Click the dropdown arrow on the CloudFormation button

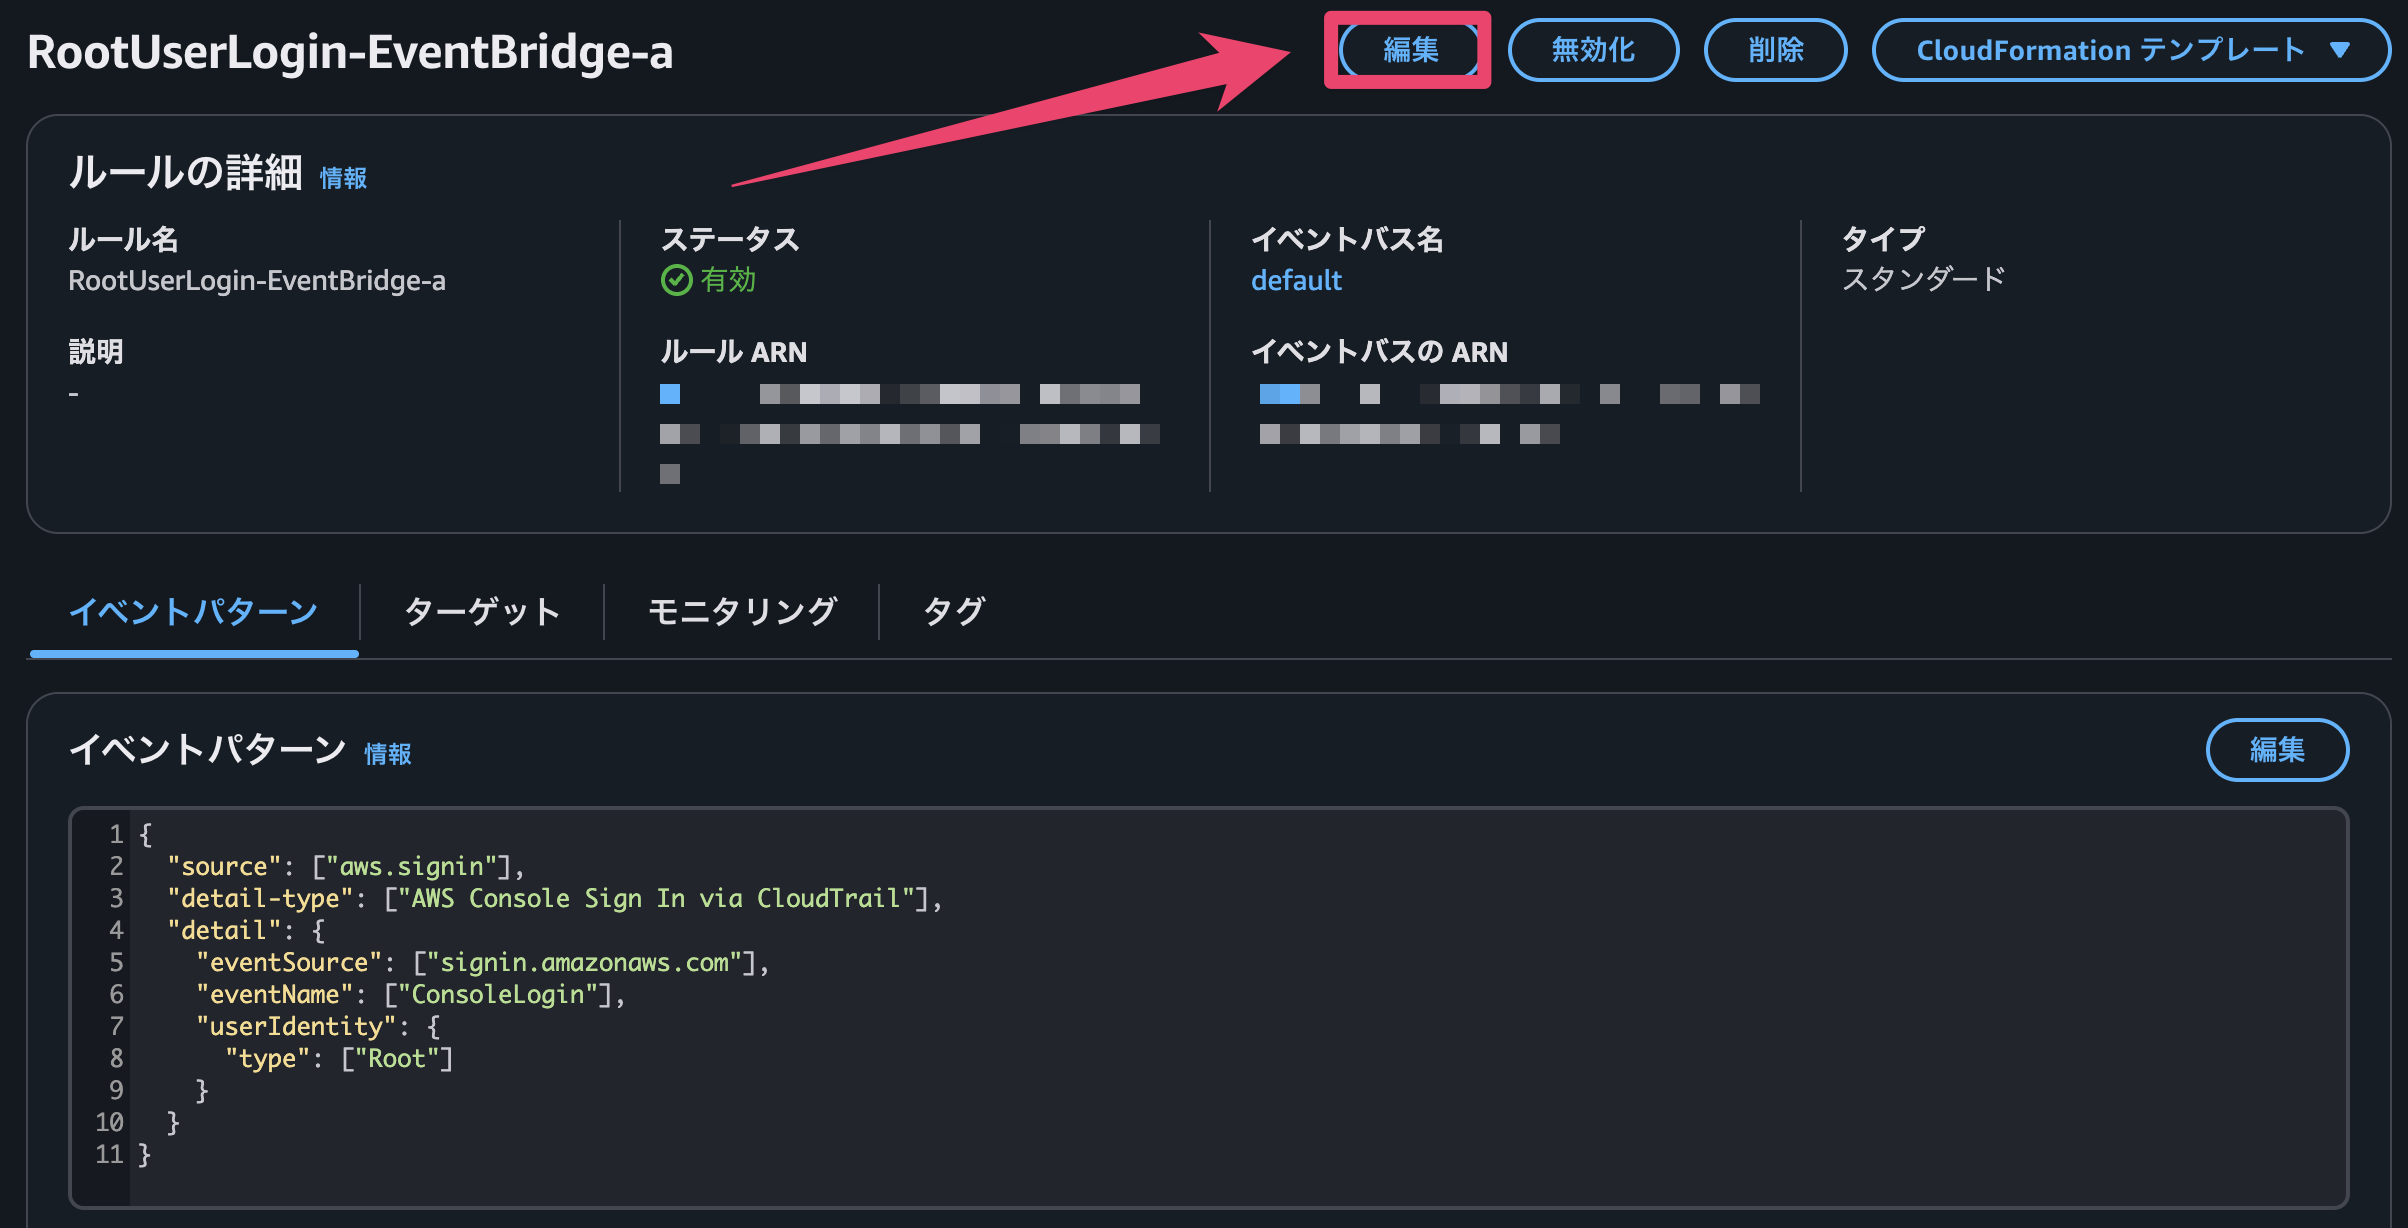point(2339,50)
